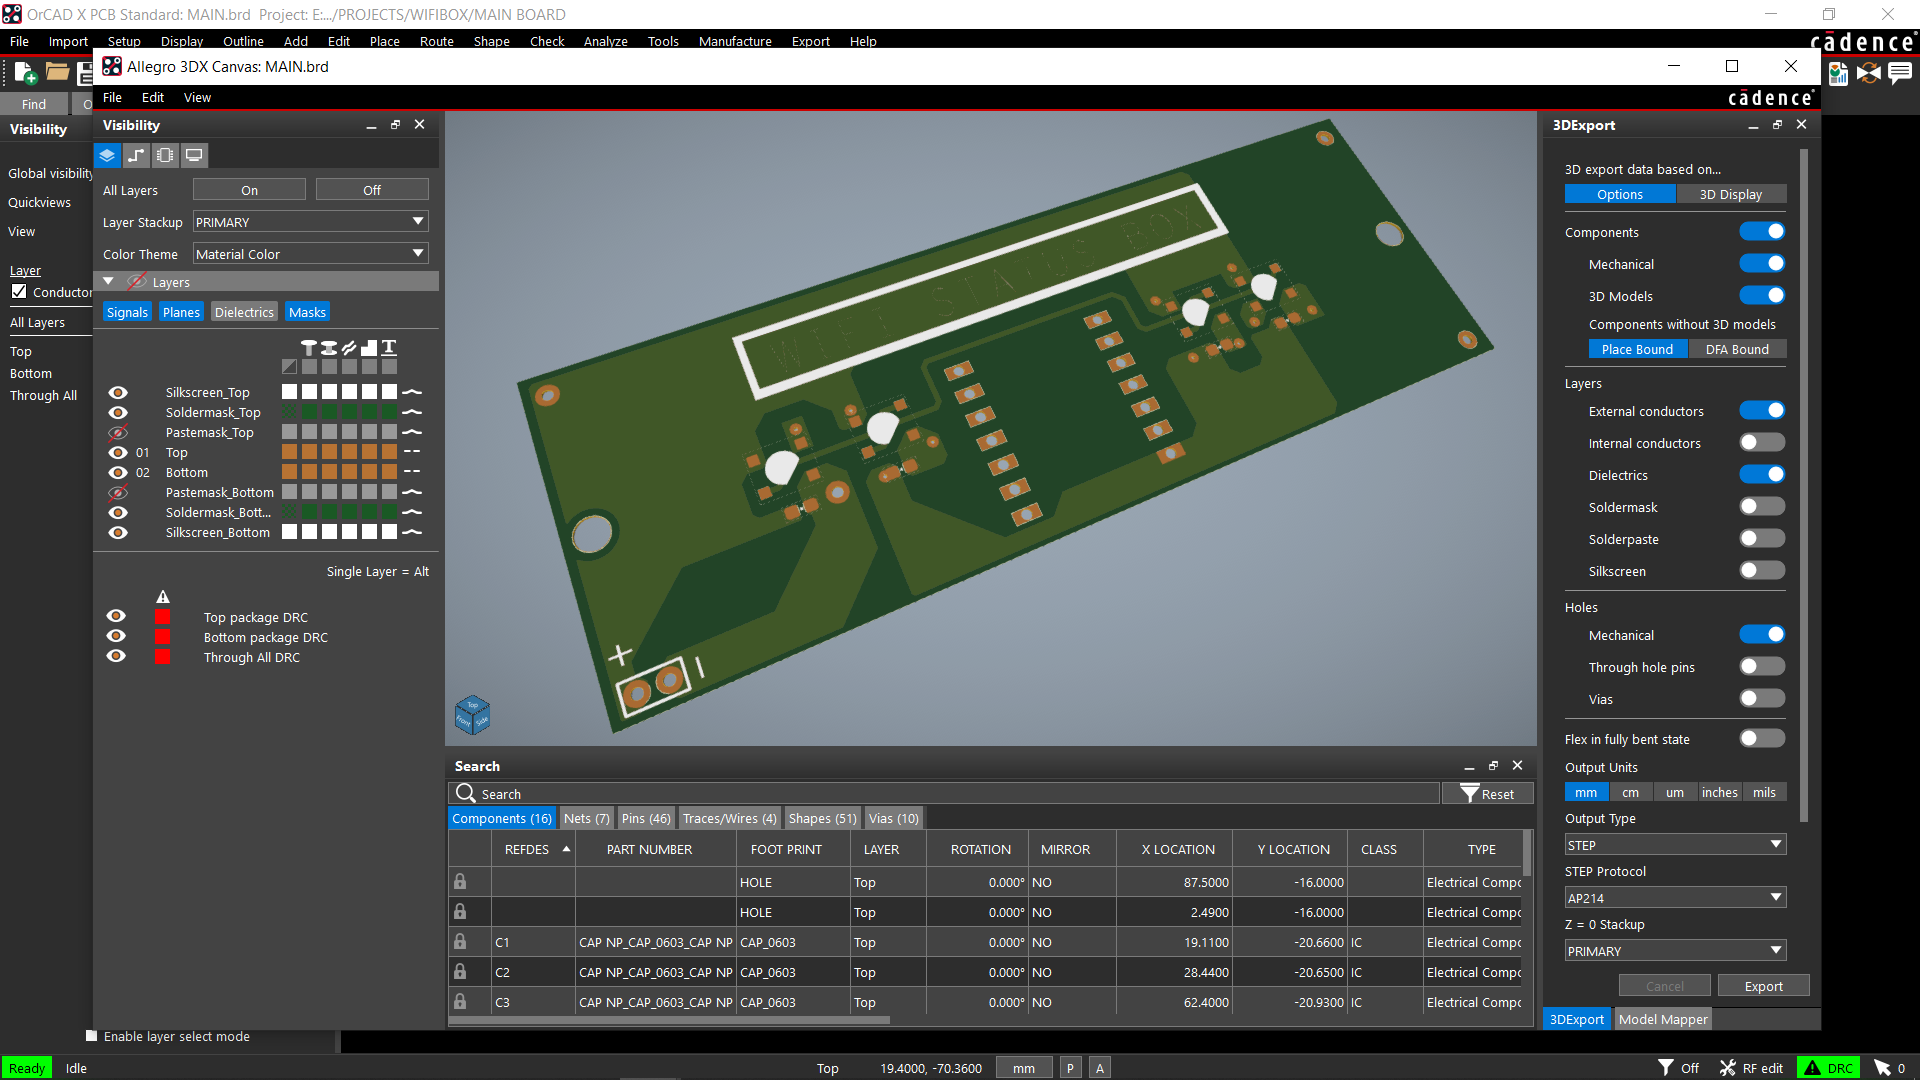Click the Export button

(1763, 986)
